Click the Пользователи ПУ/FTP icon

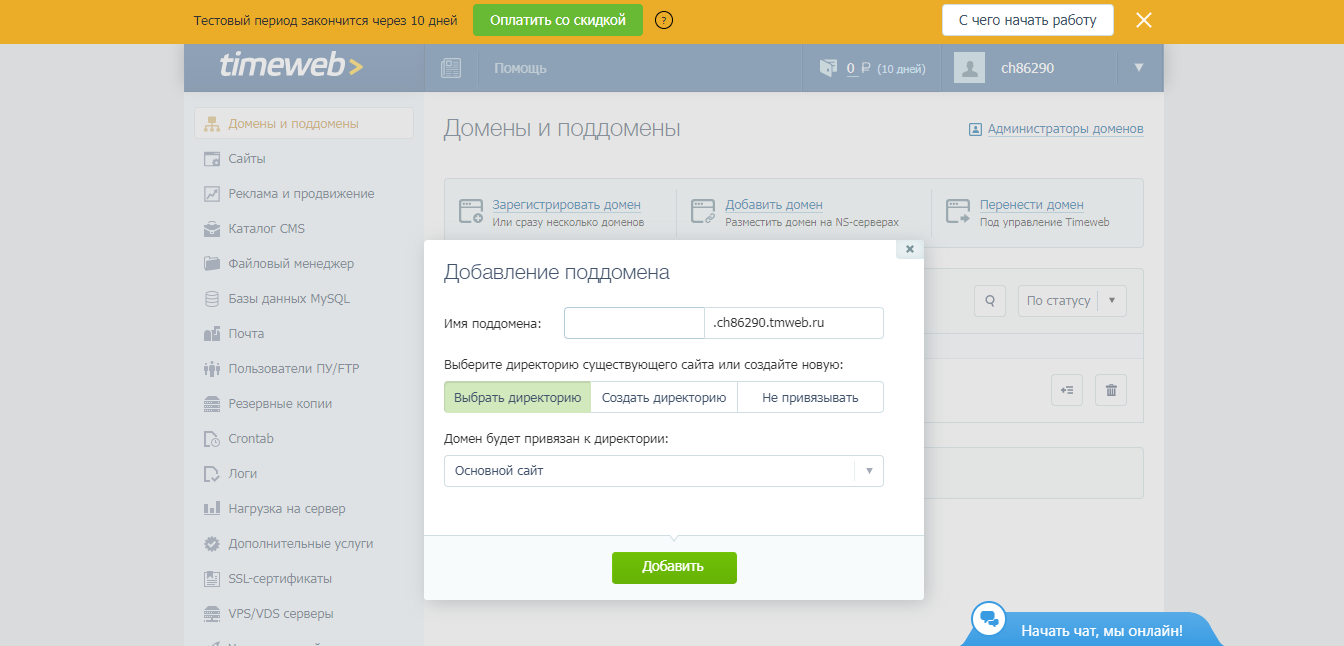212,368
